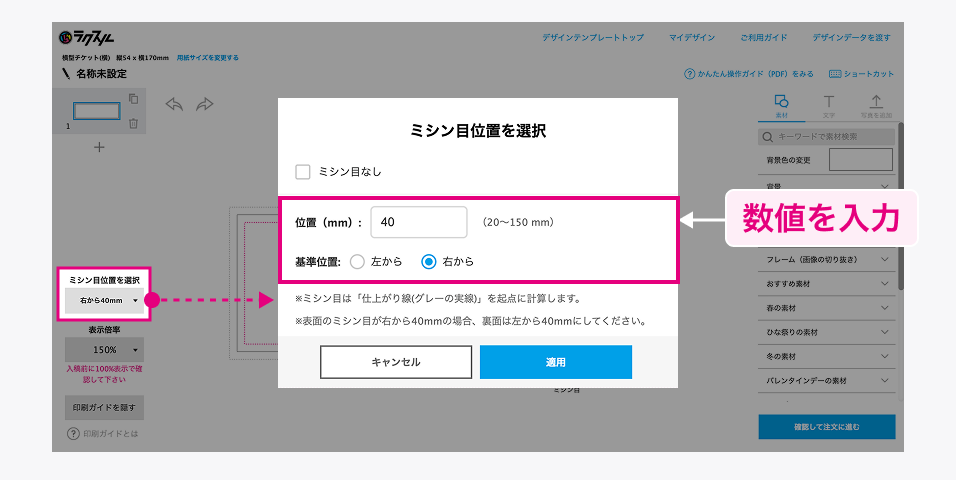Expand バレンタインデーの素材 section
Screen dimensions: 956x480
pyautogui.click(x=827, y=381)
